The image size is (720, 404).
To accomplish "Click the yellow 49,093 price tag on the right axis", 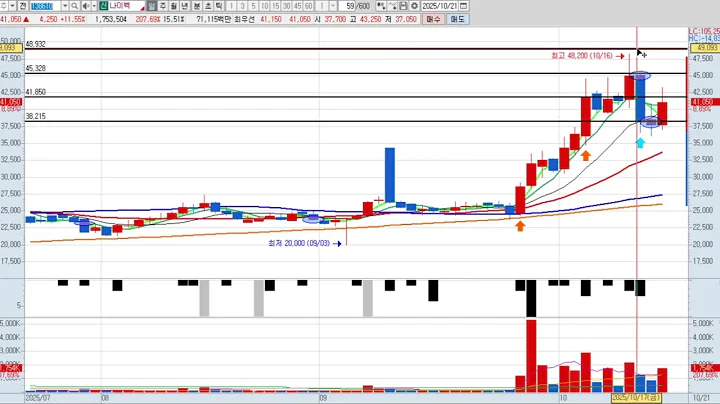I will (705, 48).
